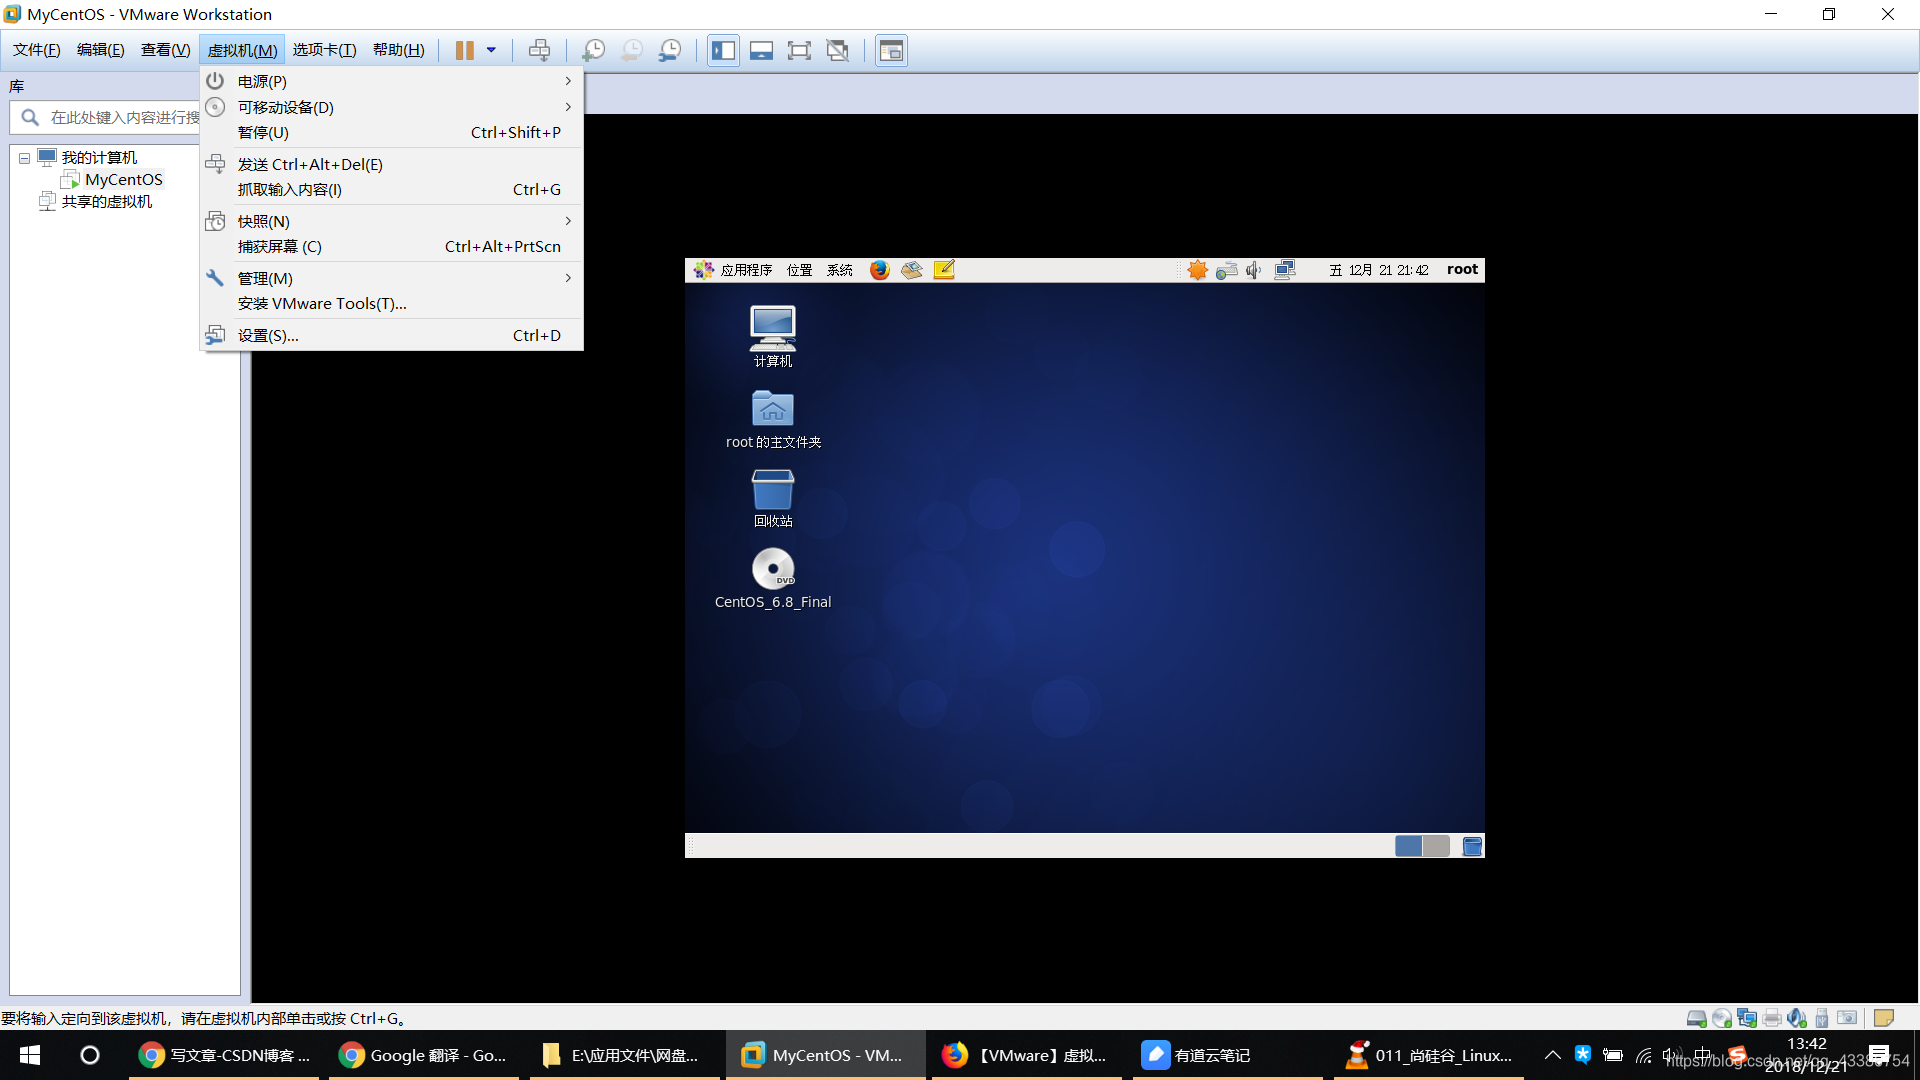Click the mail client icon in CentOS panel

[911, 270]
